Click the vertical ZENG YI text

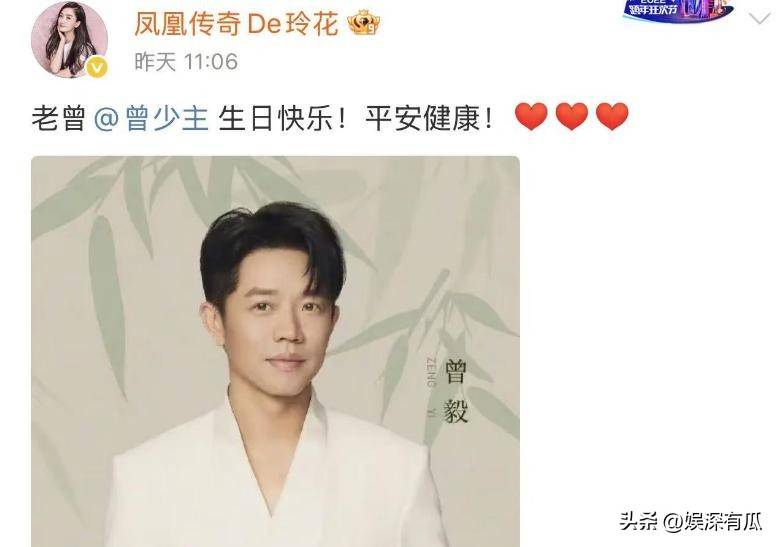pyautogui.click(x=430, y=386)
